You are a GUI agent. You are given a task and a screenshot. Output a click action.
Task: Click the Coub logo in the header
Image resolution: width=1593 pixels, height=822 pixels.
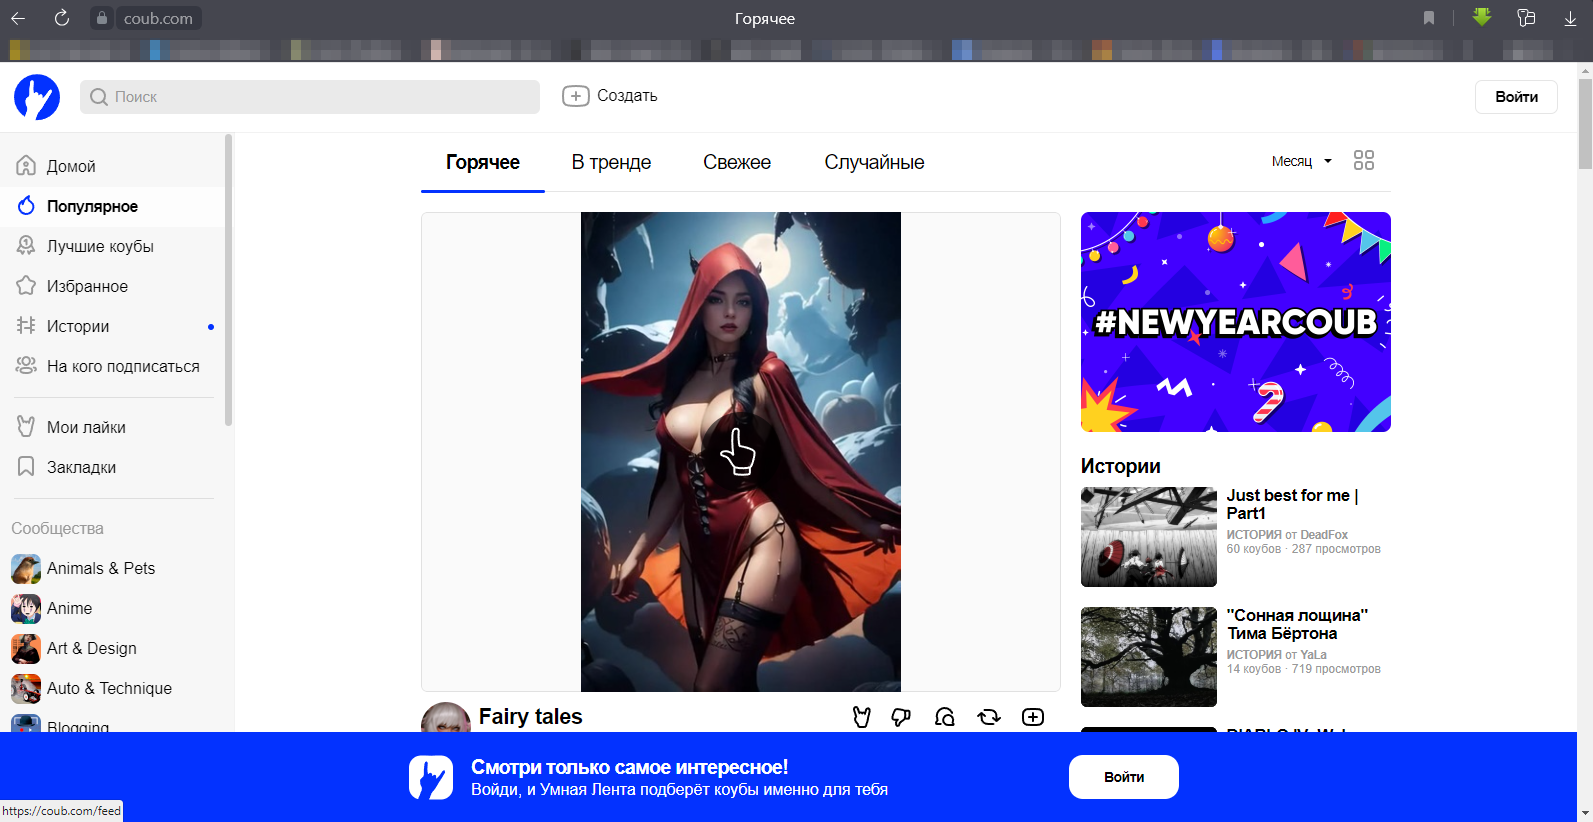tap(37, 97)
